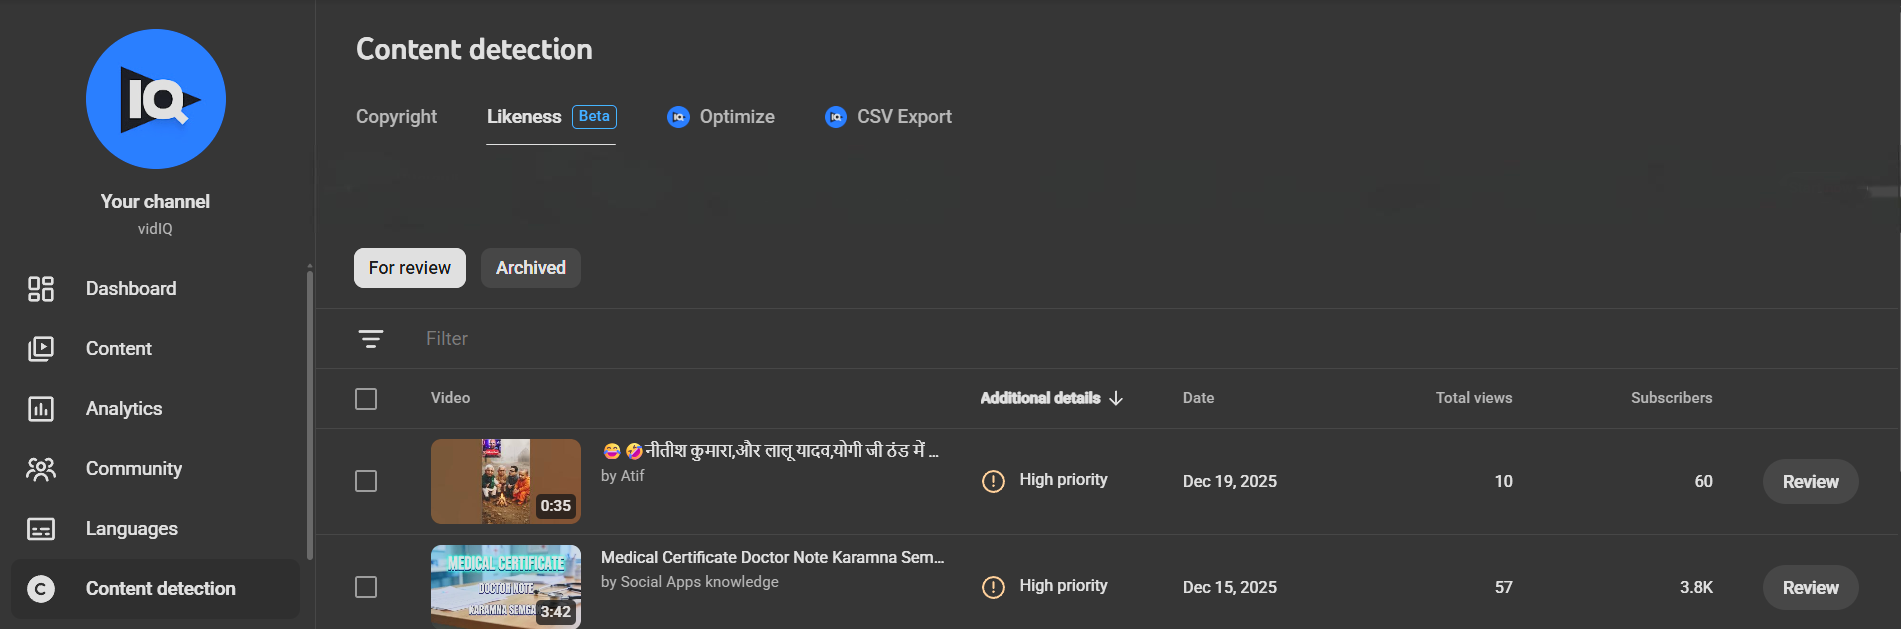Open the Medical Certificate video thumbnail
The image size is (1901, 629).
click(506, 587)
